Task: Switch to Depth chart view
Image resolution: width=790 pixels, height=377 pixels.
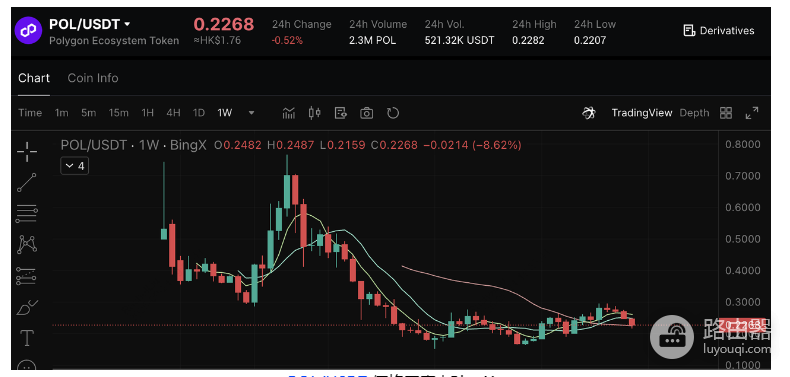Action: [x=694, y=113]
